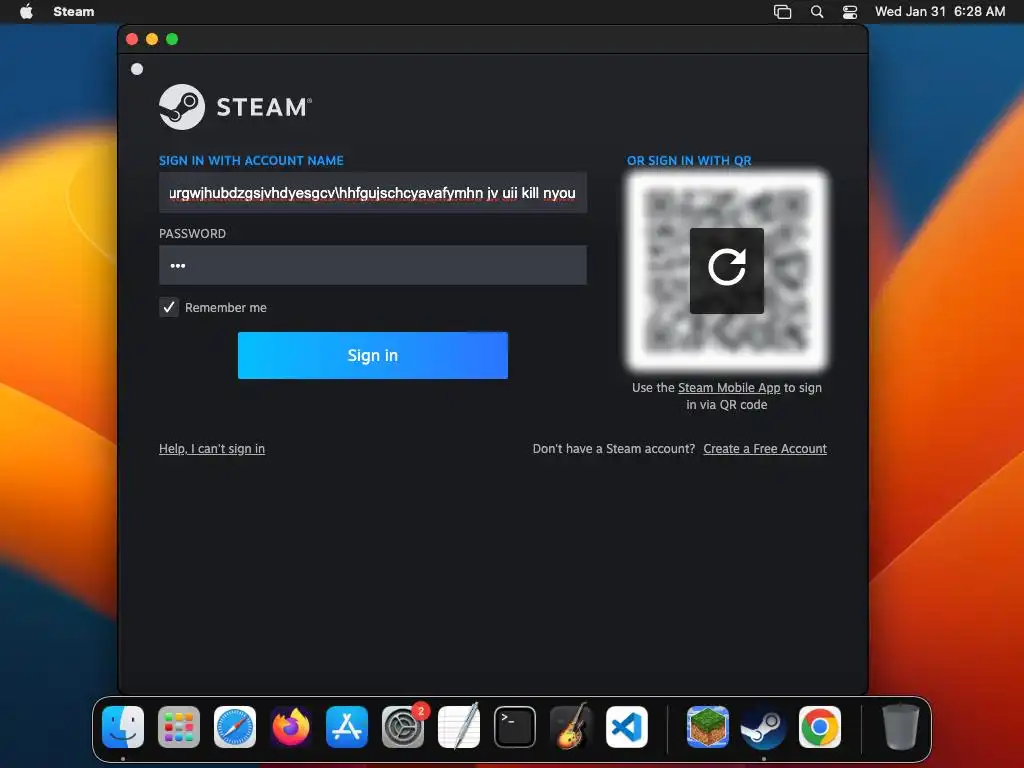Click the Steam logo in login window
Screen dimensions: 1024x768
click(235, 106)
